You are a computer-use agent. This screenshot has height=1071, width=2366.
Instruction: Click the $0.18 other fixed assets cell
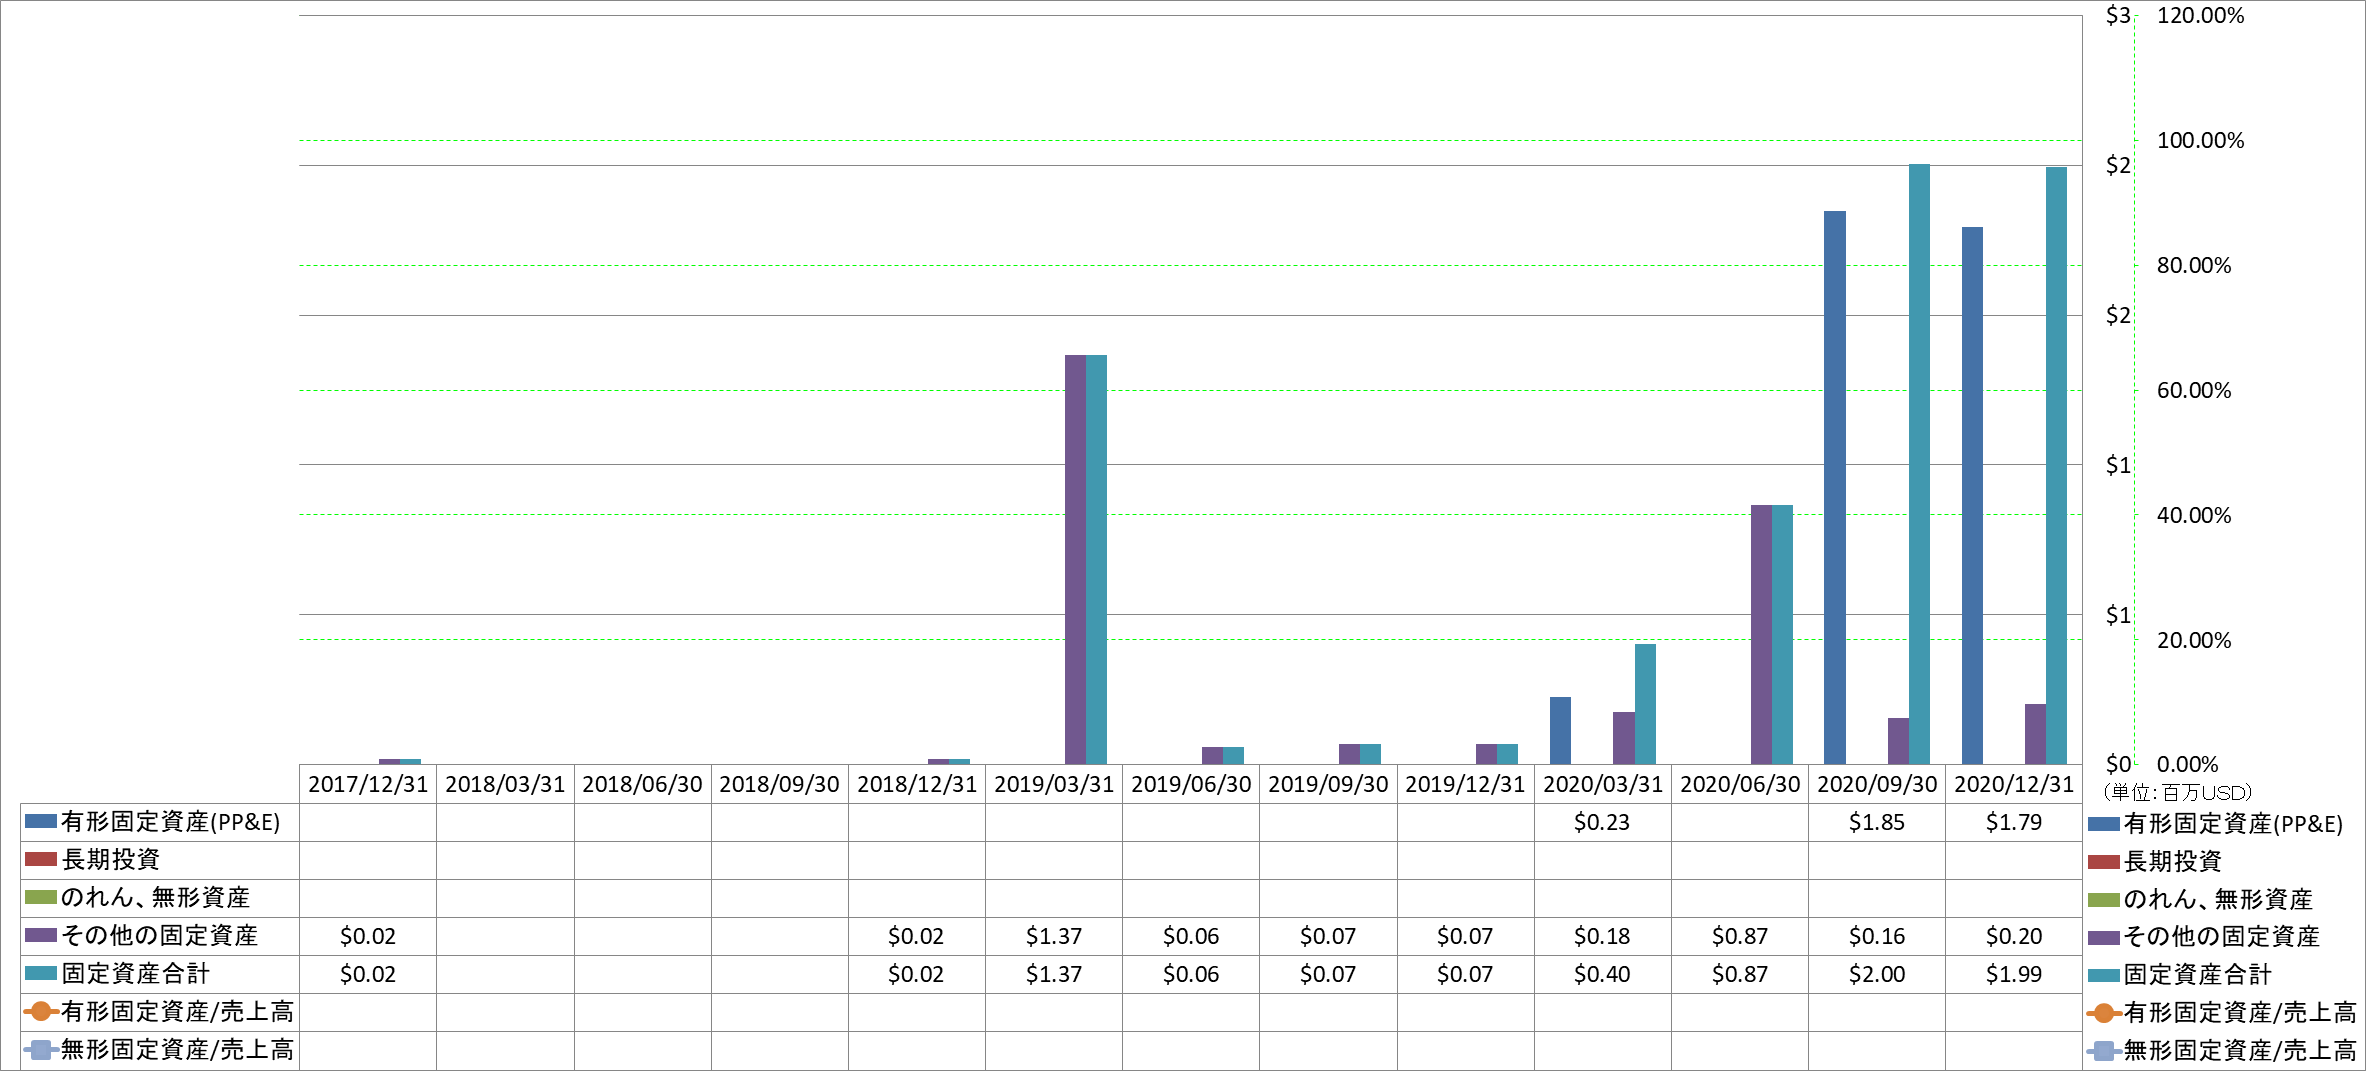click(1602, 936)
